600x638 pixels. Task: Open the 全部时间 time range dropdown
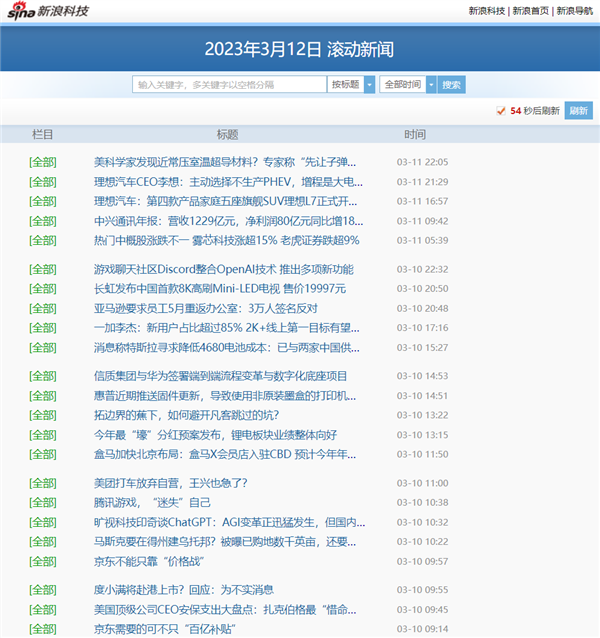408,85
